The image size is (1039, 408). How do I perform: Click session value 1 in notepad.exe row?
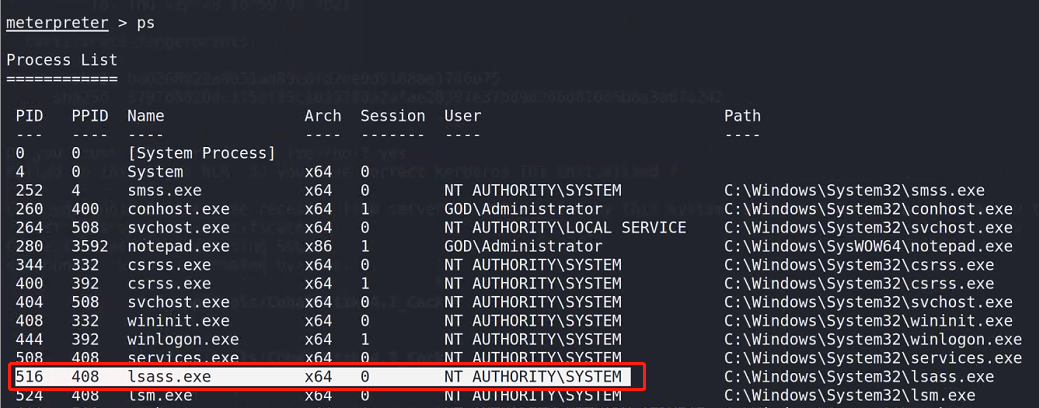(365, 246)
